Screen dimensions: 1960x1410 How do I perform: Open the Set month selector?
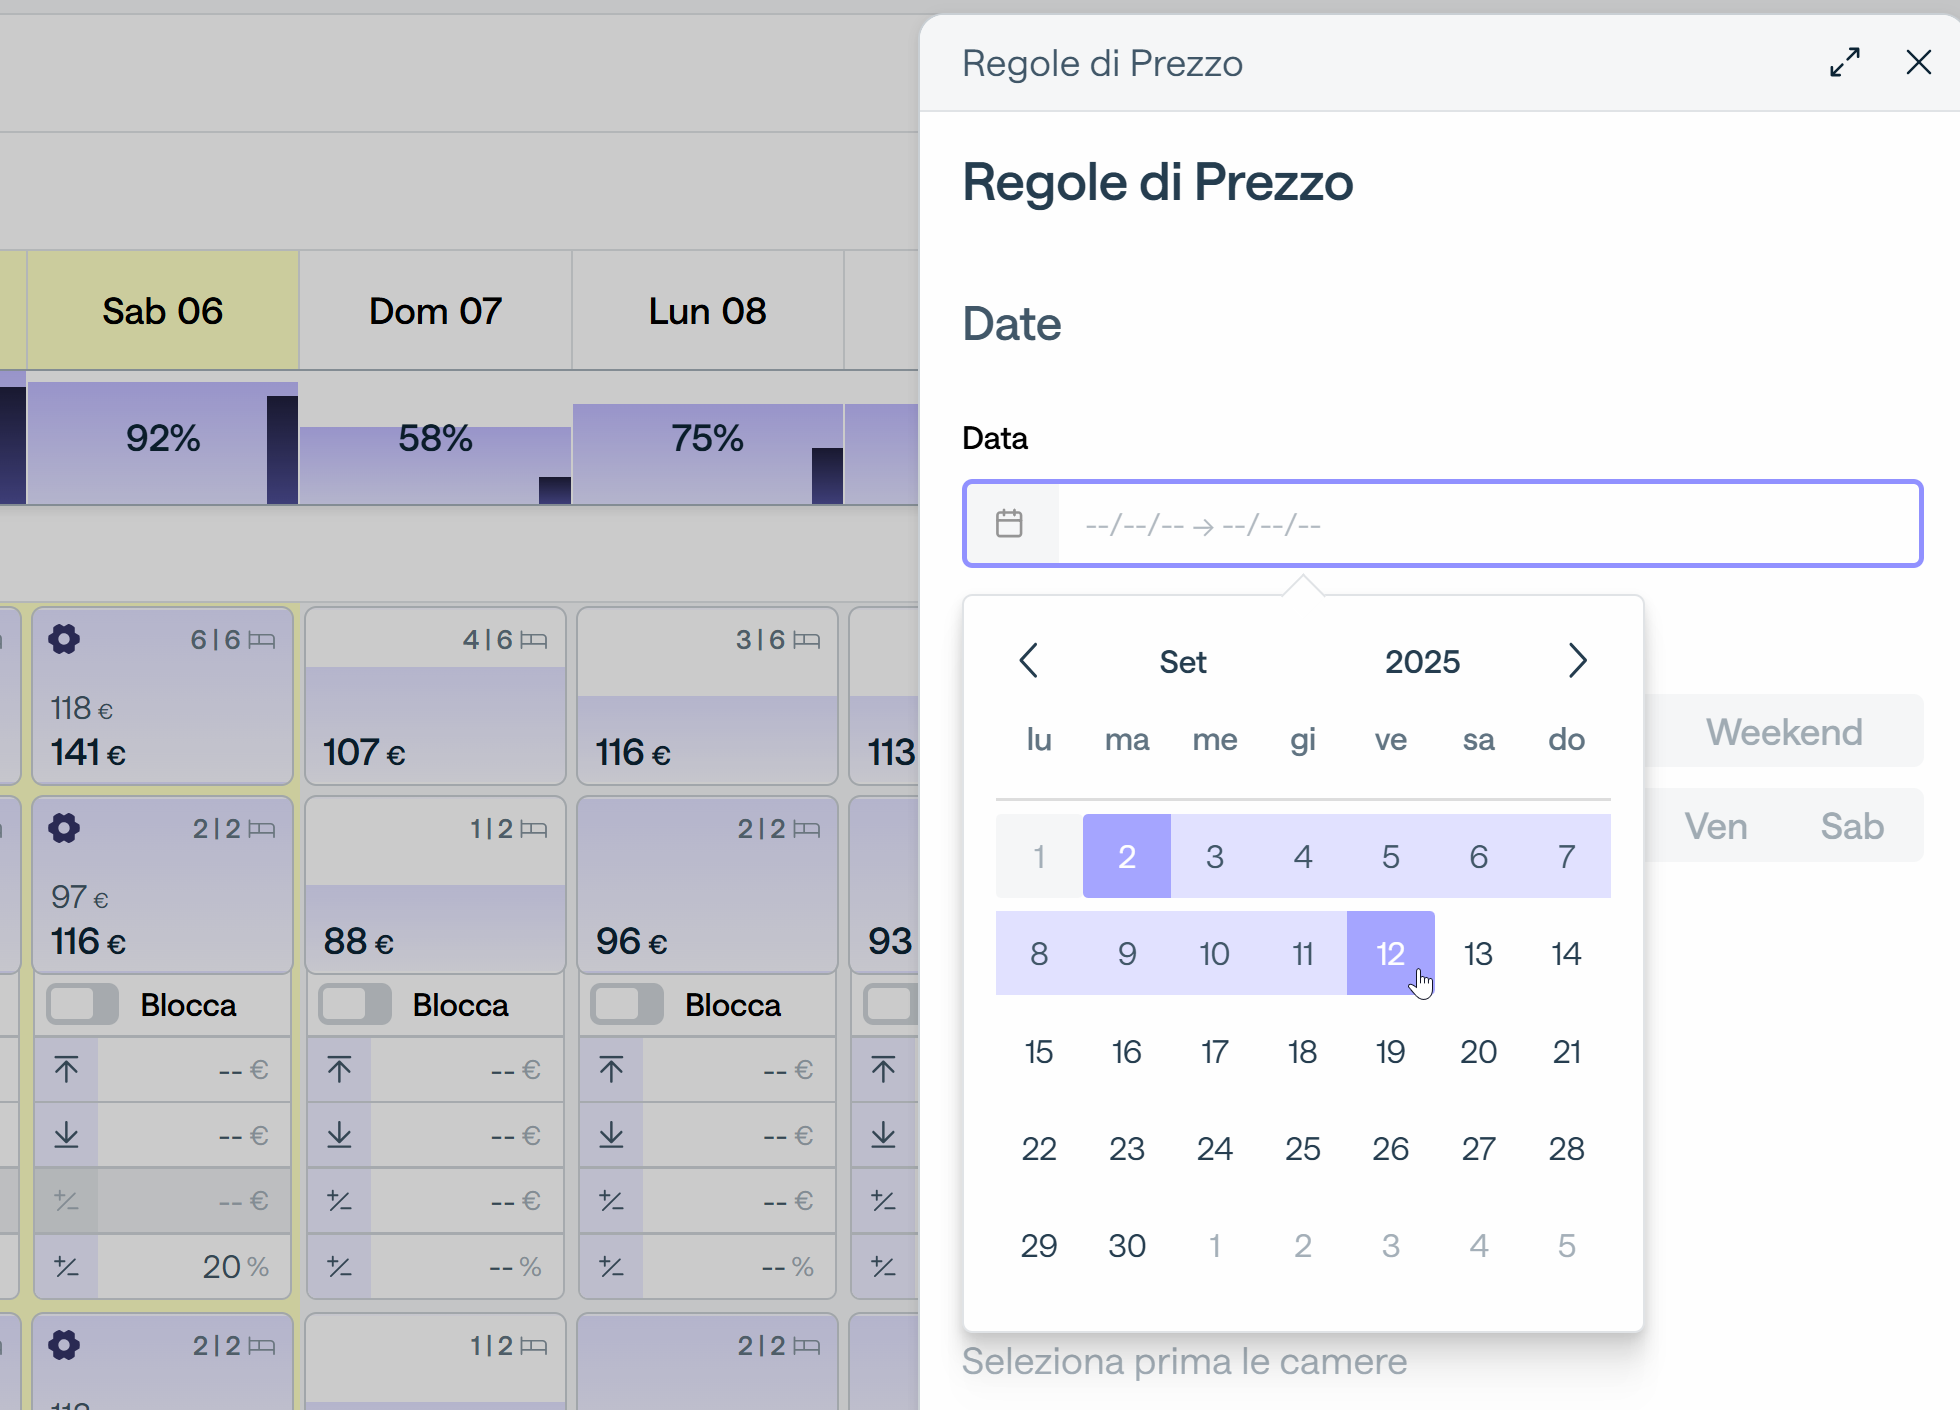(1183, 662)
